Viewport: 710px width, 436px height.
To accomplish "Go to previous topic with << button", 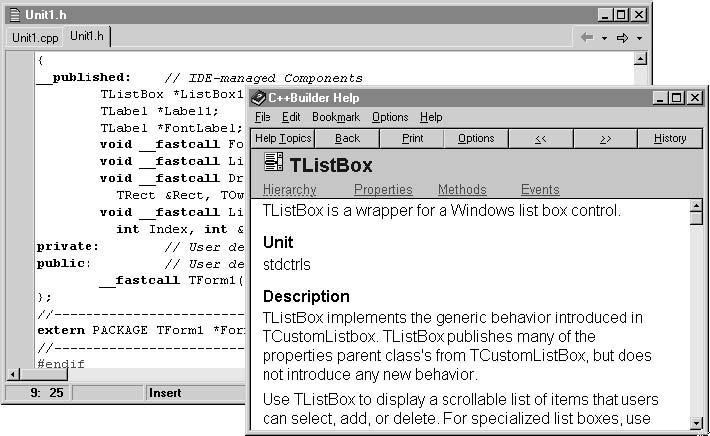I will (541, 139).
